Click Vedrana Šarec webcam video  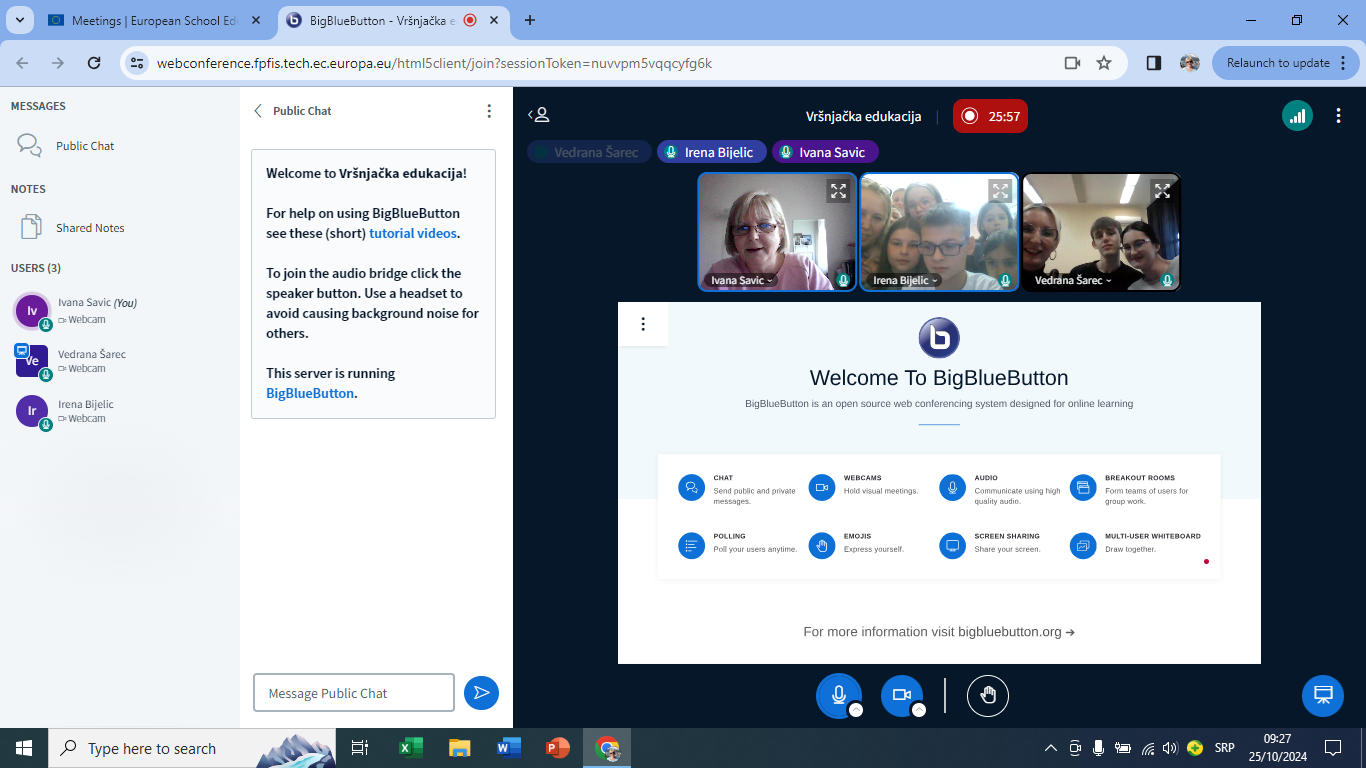(1101, 232)
